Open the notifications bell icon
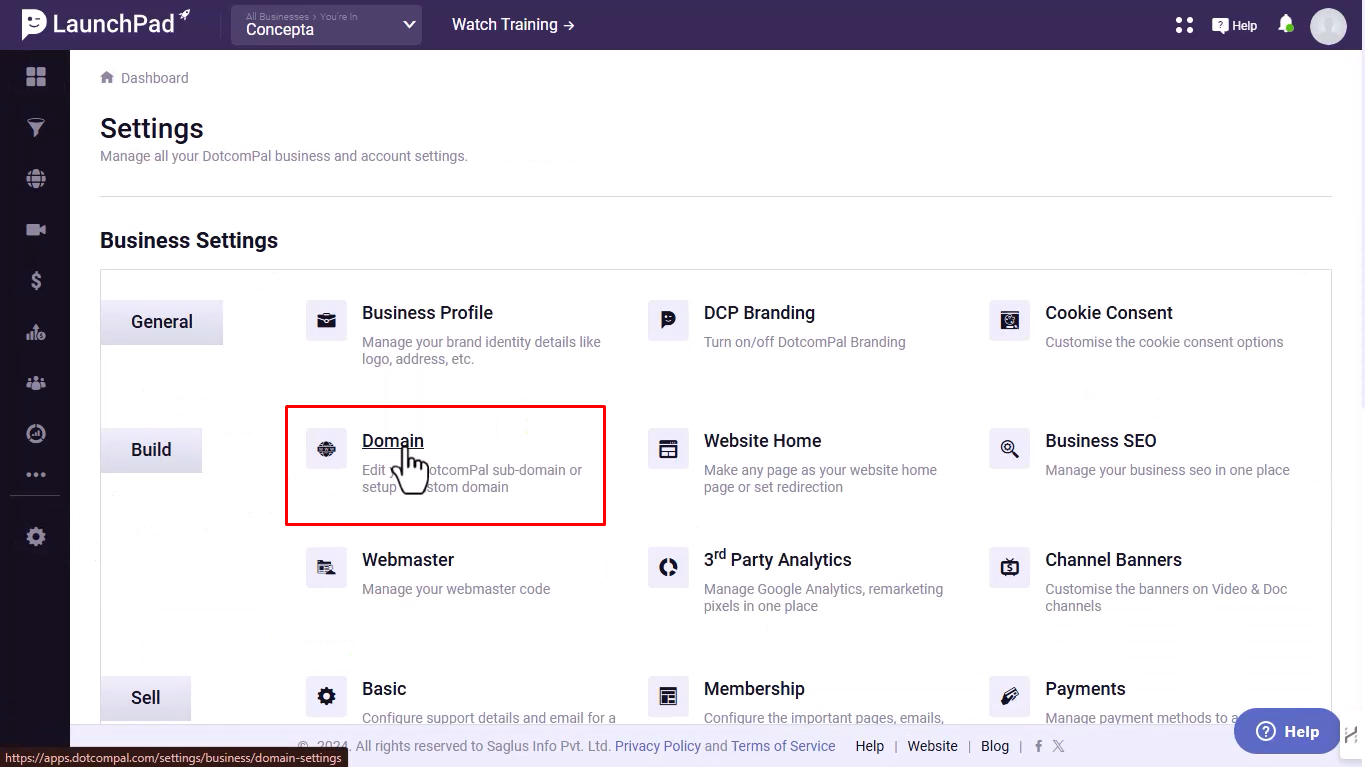This screenshot has width=1365, height=767. pos(1286,24)
